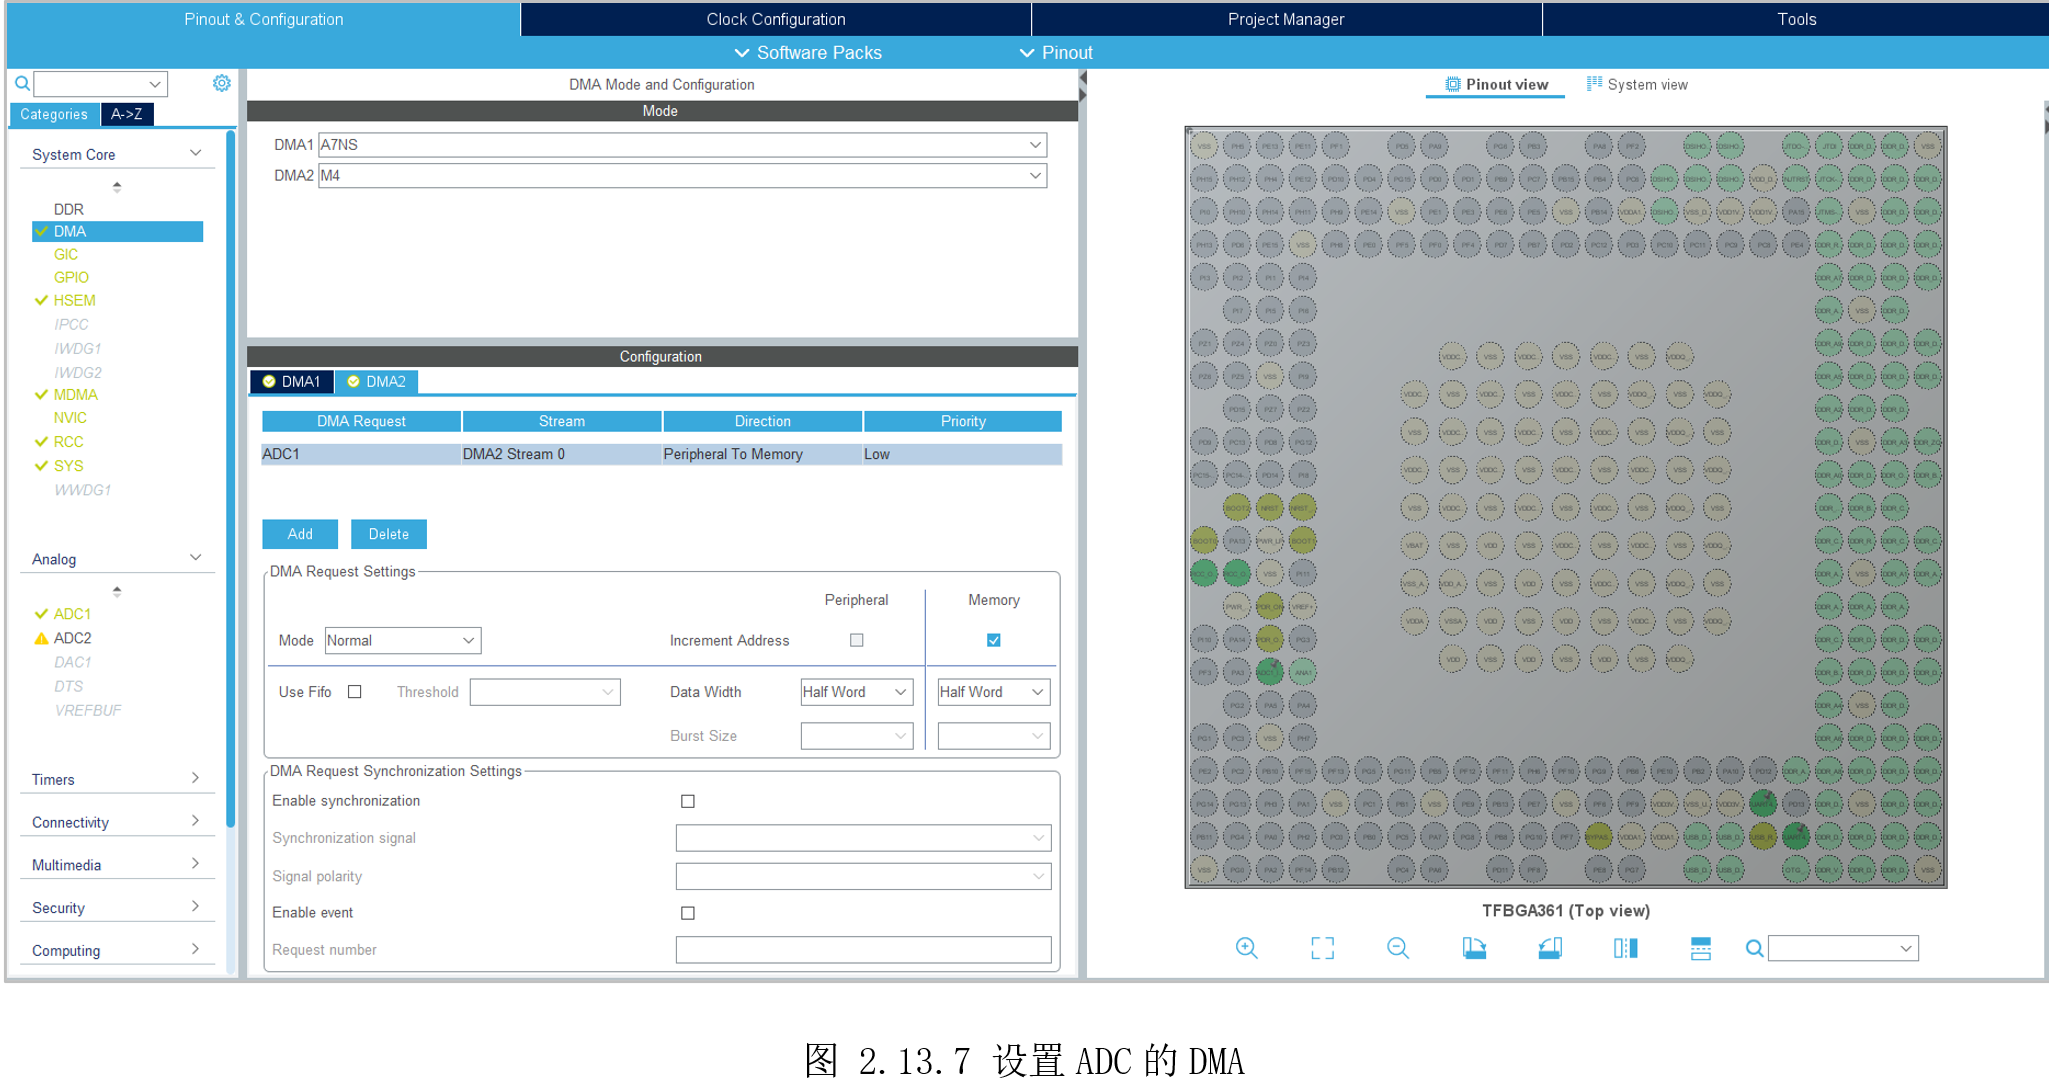Rotate pinout view clockwise
Viewport: 2049px width, 1088px height.
click(1474, 948)
